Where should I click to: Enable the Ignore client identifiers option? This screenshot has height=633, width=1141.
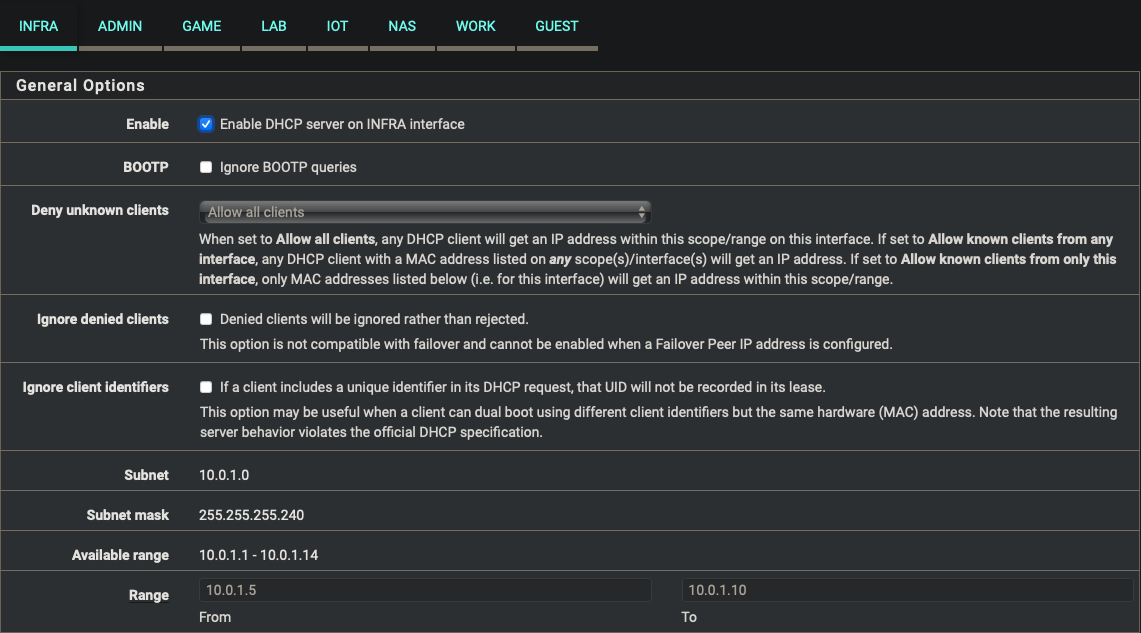(205, 386)
